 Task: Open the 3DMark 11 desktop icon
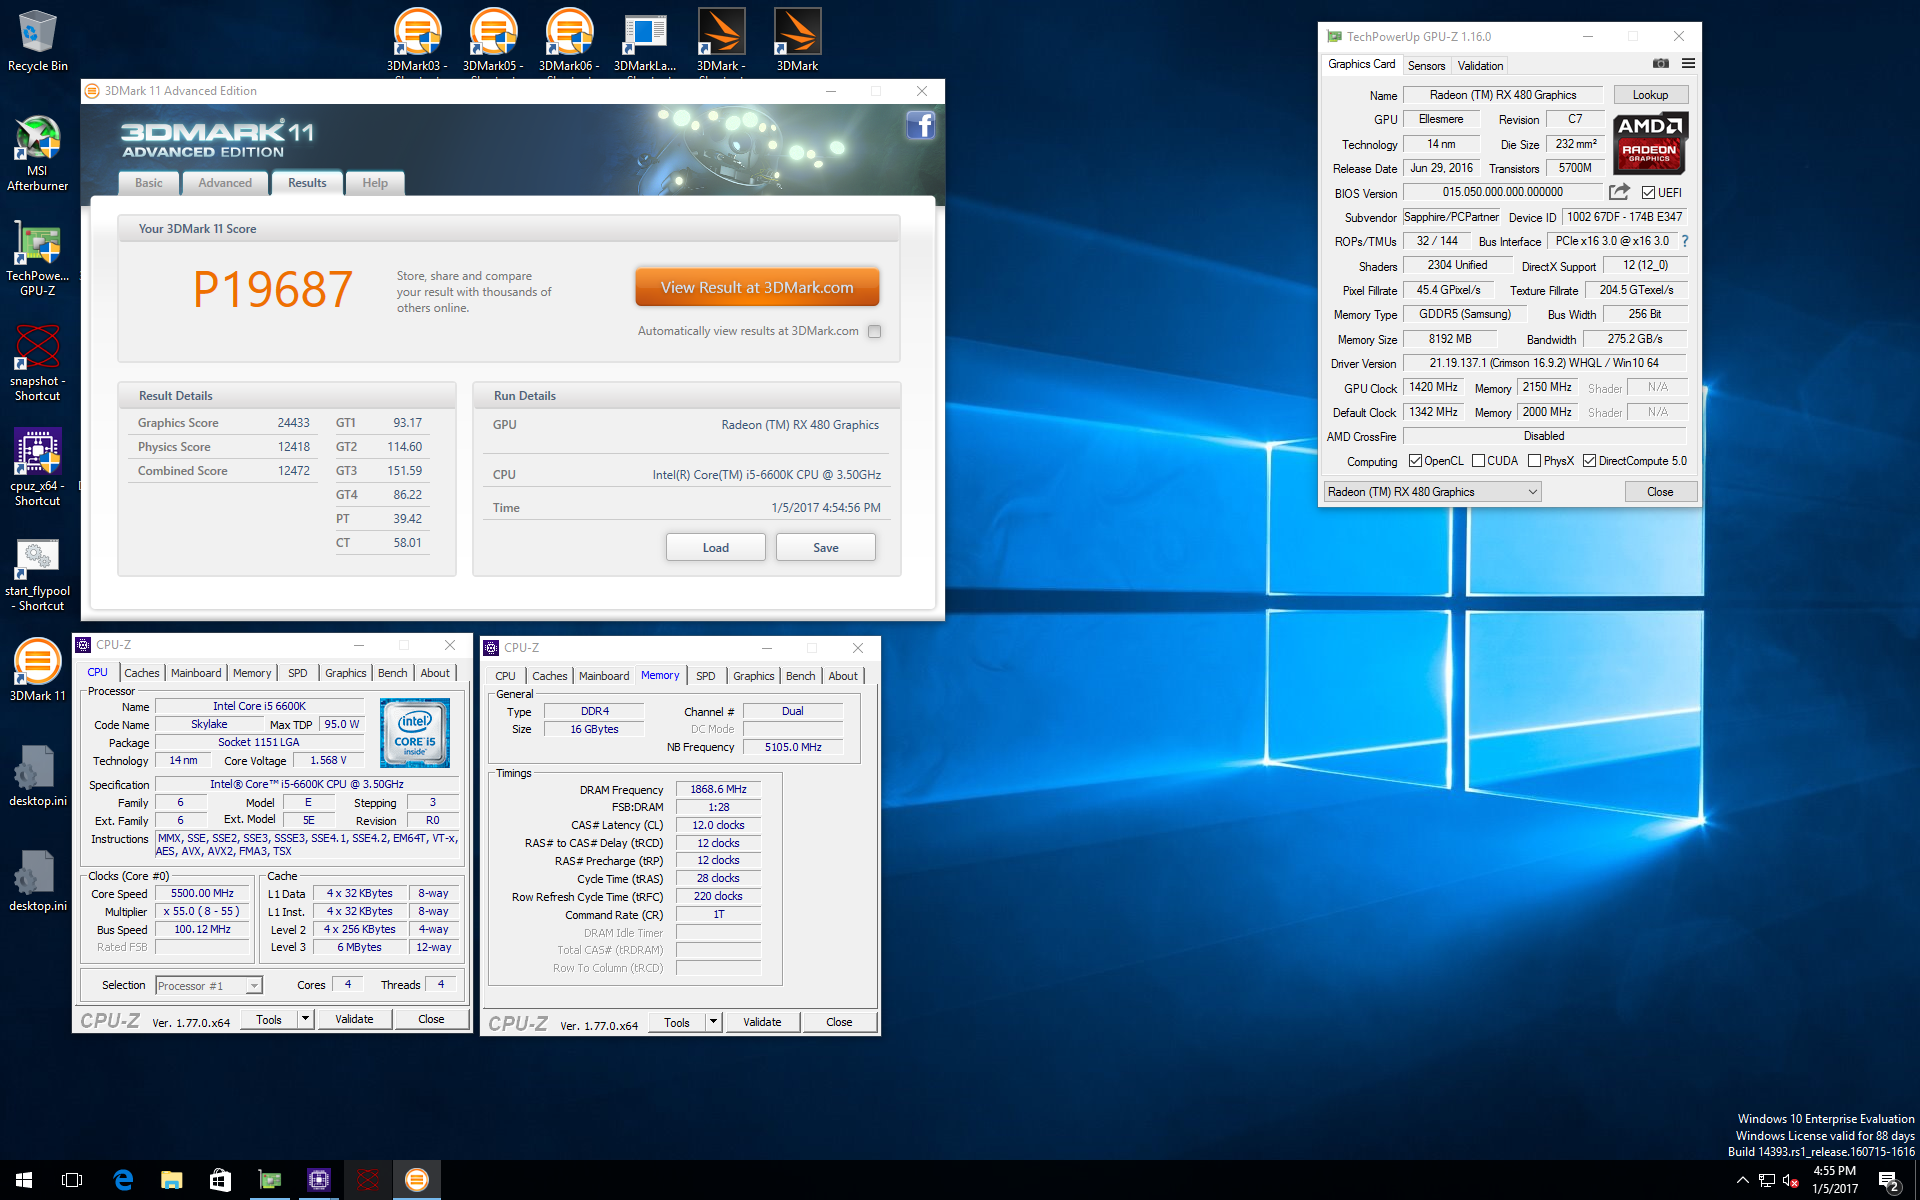click(37, 670)
